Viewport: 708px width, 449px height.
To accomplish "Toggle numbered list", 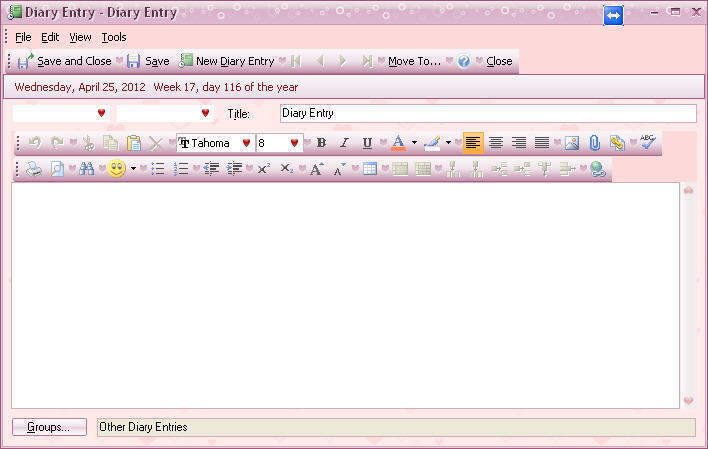I will 181,169.
